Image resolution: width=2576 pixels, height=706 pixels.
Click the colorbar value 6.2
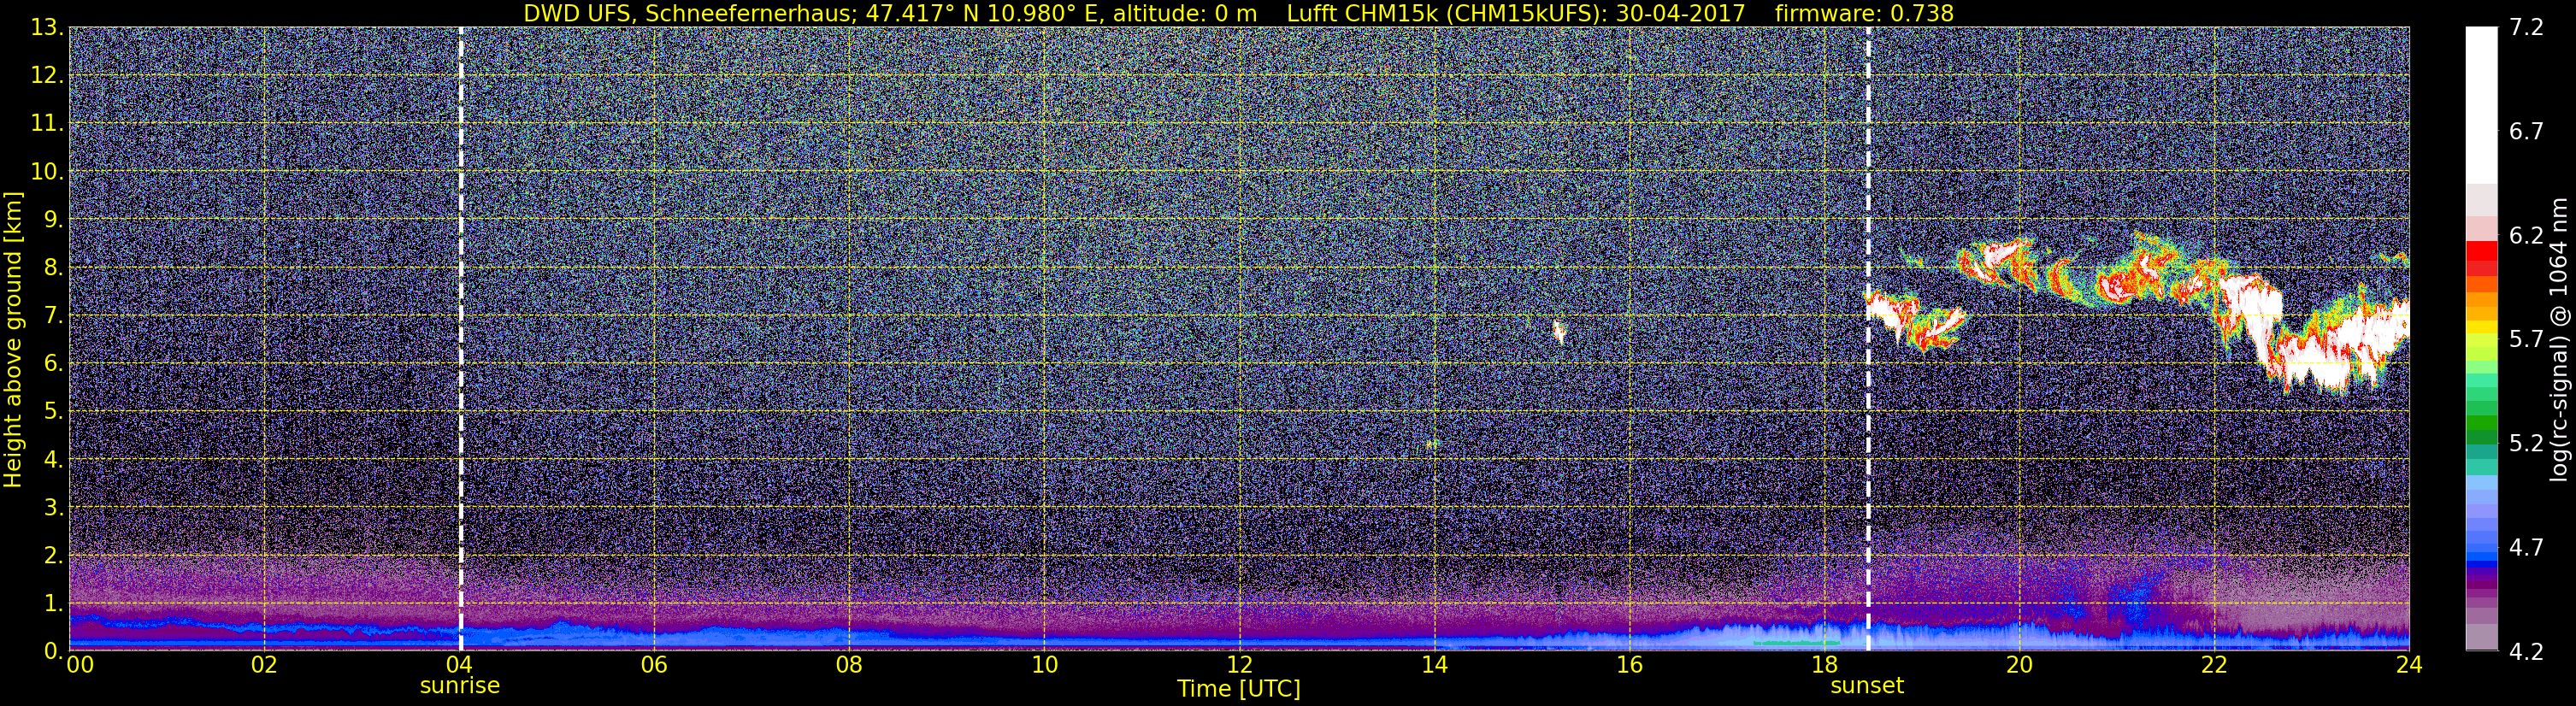tap(2526, 235)
